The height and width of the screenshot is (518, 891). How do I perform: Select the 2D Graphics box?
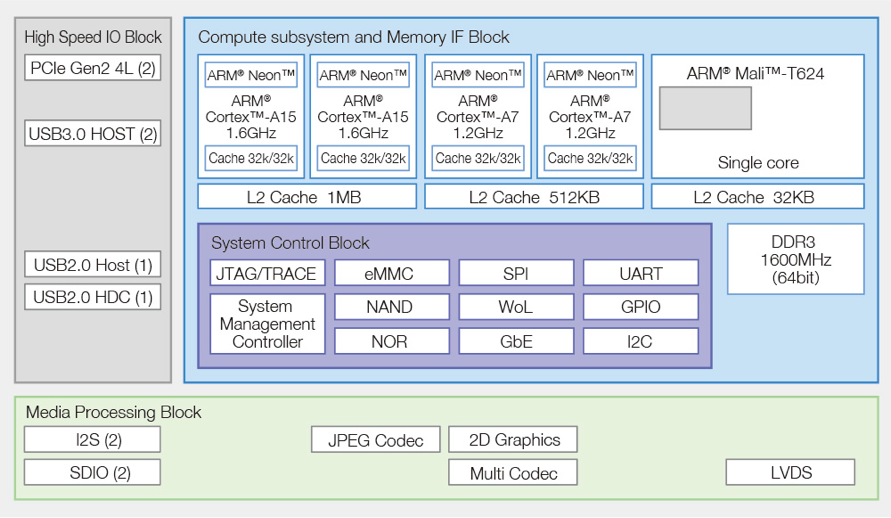[x=513, y=440]
